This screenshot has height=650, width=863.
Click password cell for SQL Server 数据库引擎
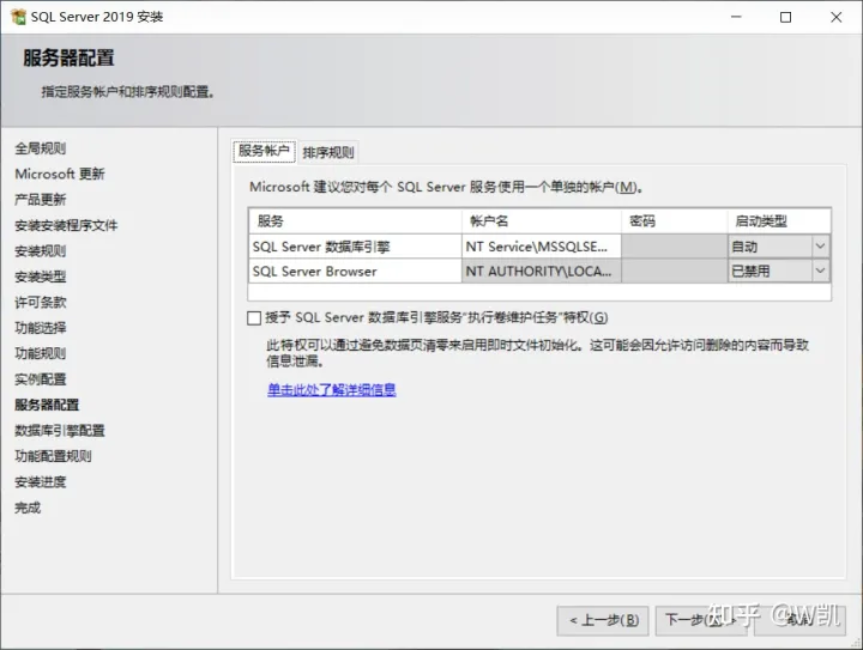(674, 247)
